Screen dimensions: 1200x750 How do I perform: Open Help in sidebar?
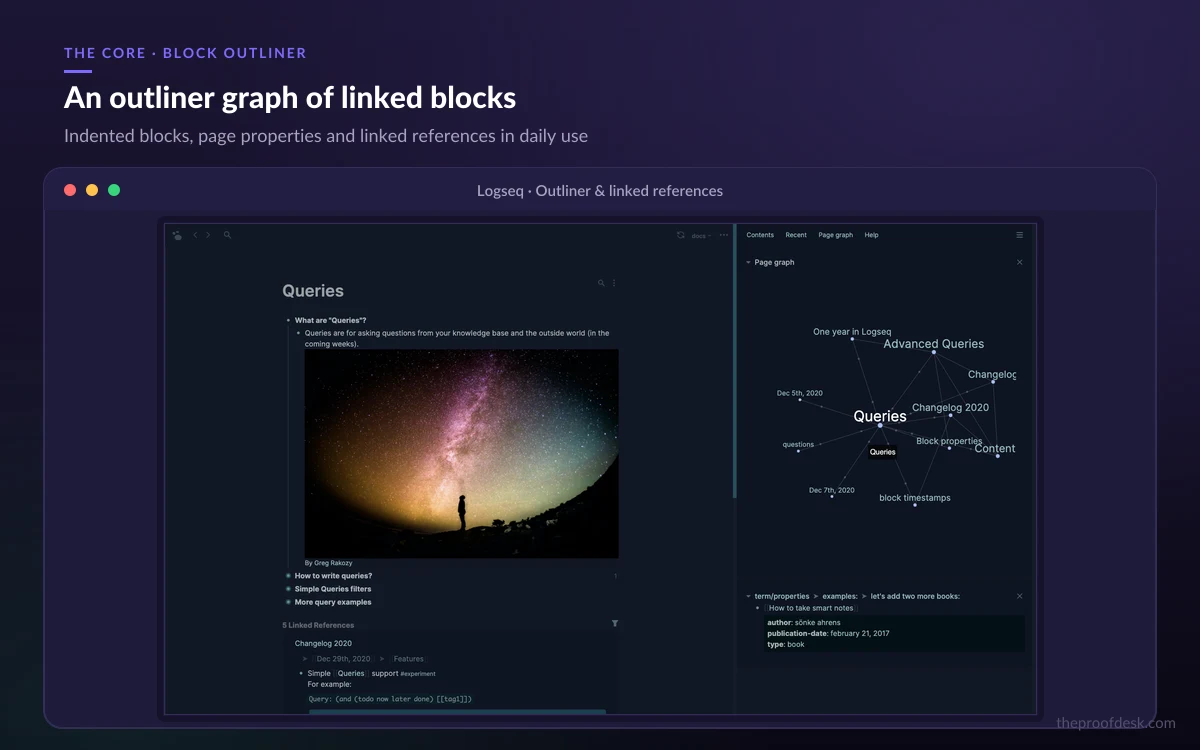click(x=872, y=235)
